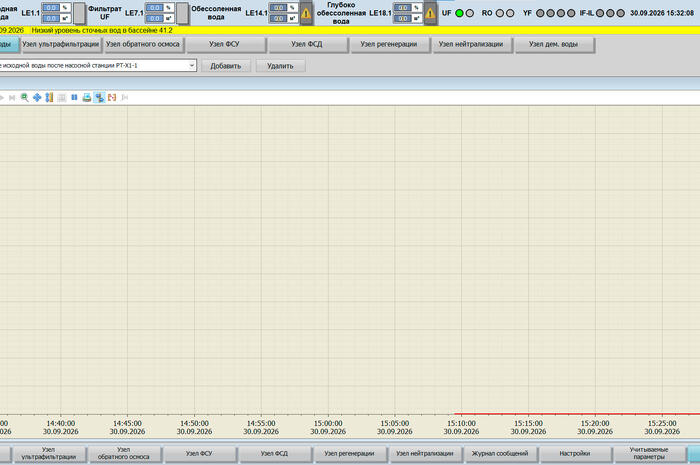Click the Добавить button
700x465 pixels.
pyautogui.click(x=225, y=66)
